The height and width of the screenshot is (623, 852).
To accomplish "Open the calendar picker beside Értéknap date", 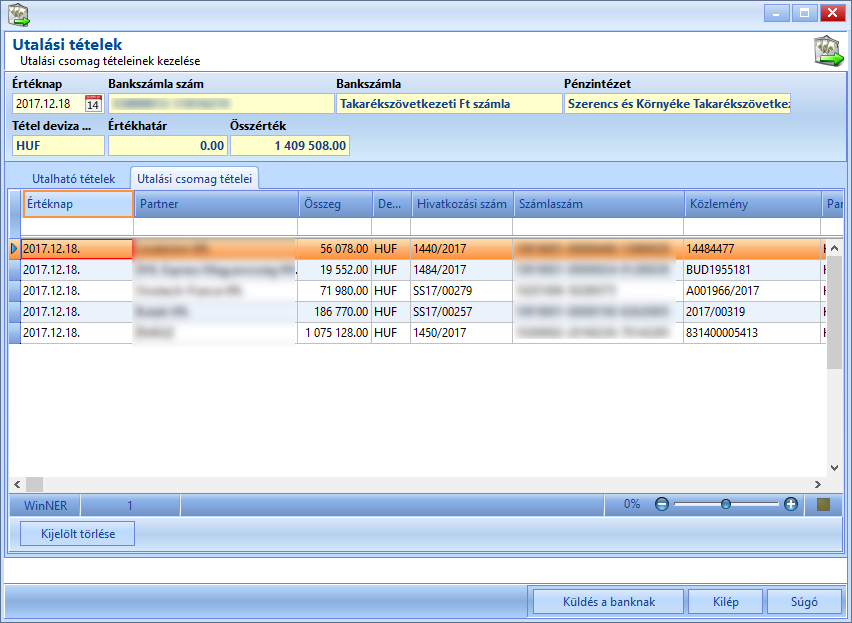I will tap(93, 103).
